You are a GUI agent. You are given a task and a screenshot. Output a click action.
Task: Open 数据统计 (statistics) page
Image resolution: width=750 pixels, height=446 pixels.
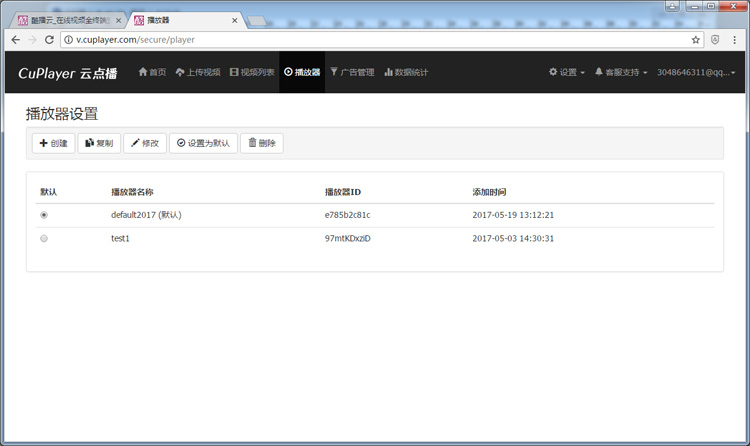[x=406, y=73]
